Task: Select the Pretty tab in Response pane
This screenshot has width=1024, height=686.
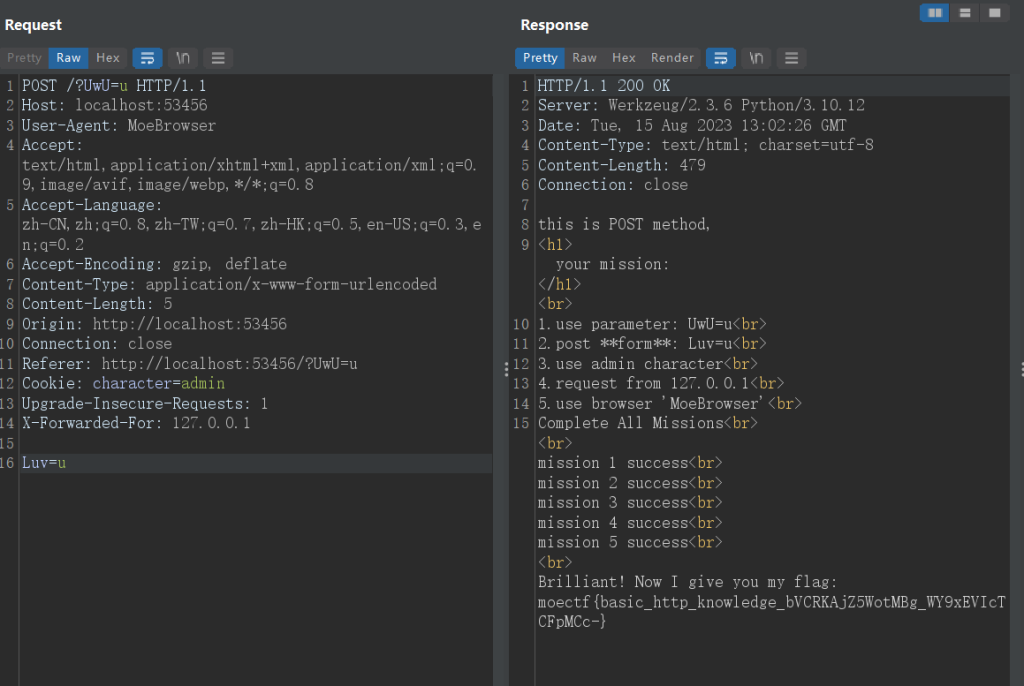Action: [x=540, y=58]
